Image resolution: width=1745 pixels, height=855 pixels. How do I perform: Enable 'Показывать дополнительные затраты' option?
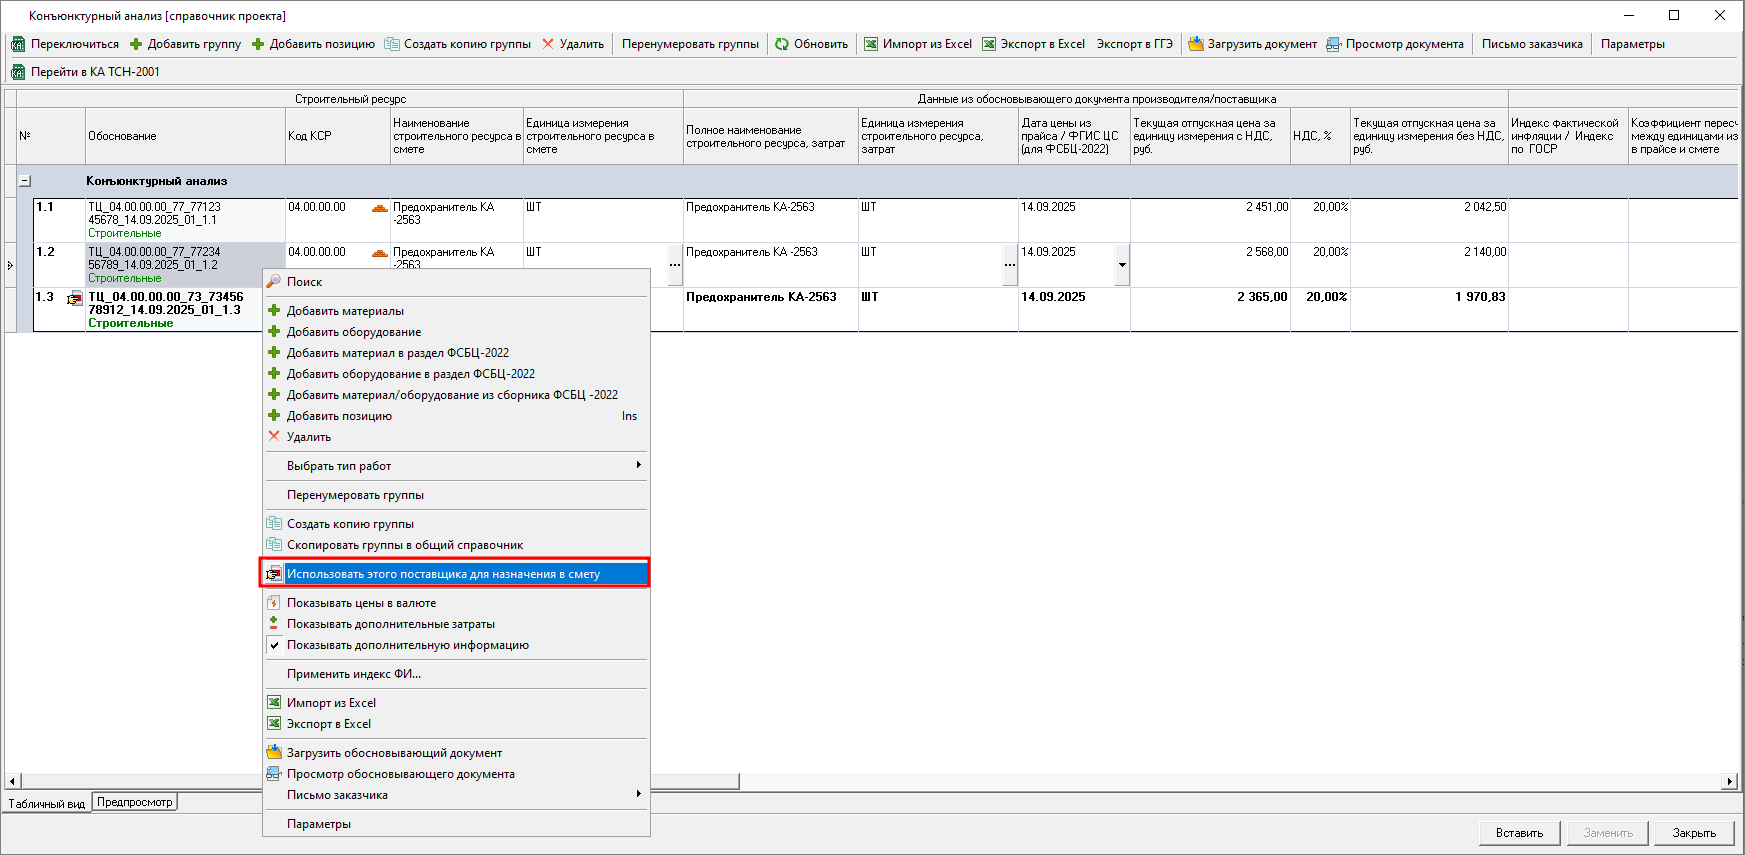point(274,624)
